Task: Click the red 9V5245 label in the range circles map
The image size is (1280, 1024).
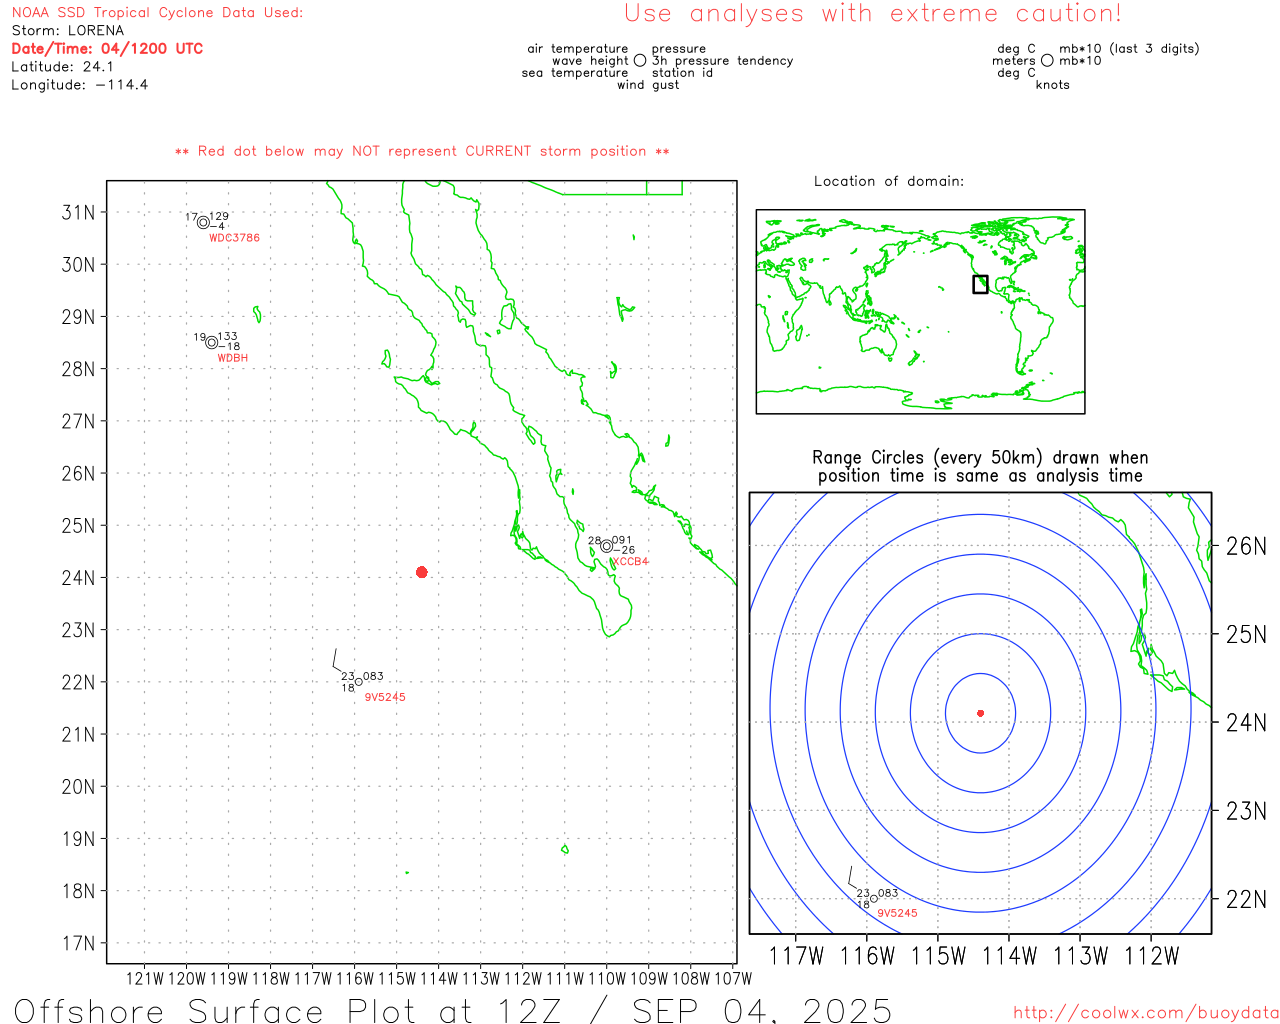Action: (x=897, y=913)
